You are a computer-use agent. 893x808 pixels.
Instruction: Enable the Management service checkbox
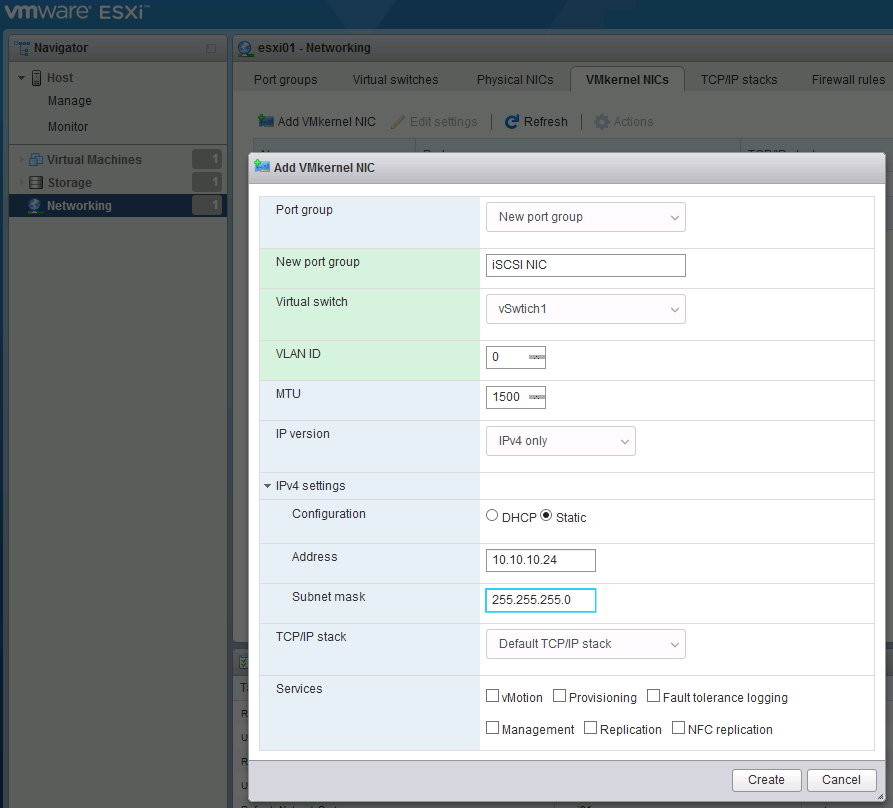coord(493,728)
